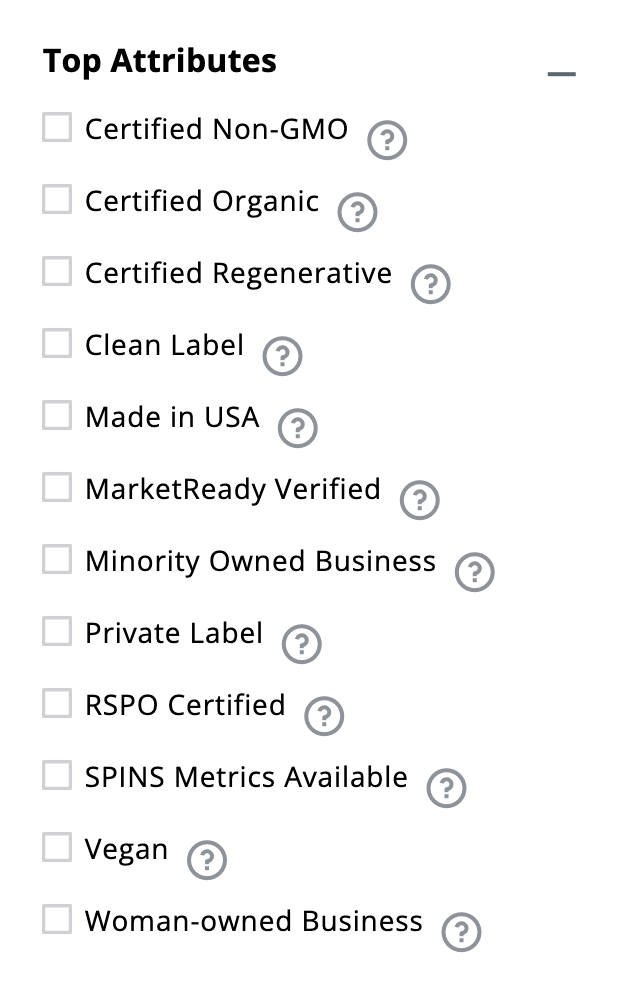This screenshot has height=982, width=638.
Task: Collapse the Top Attributes section
Action: 562,74
